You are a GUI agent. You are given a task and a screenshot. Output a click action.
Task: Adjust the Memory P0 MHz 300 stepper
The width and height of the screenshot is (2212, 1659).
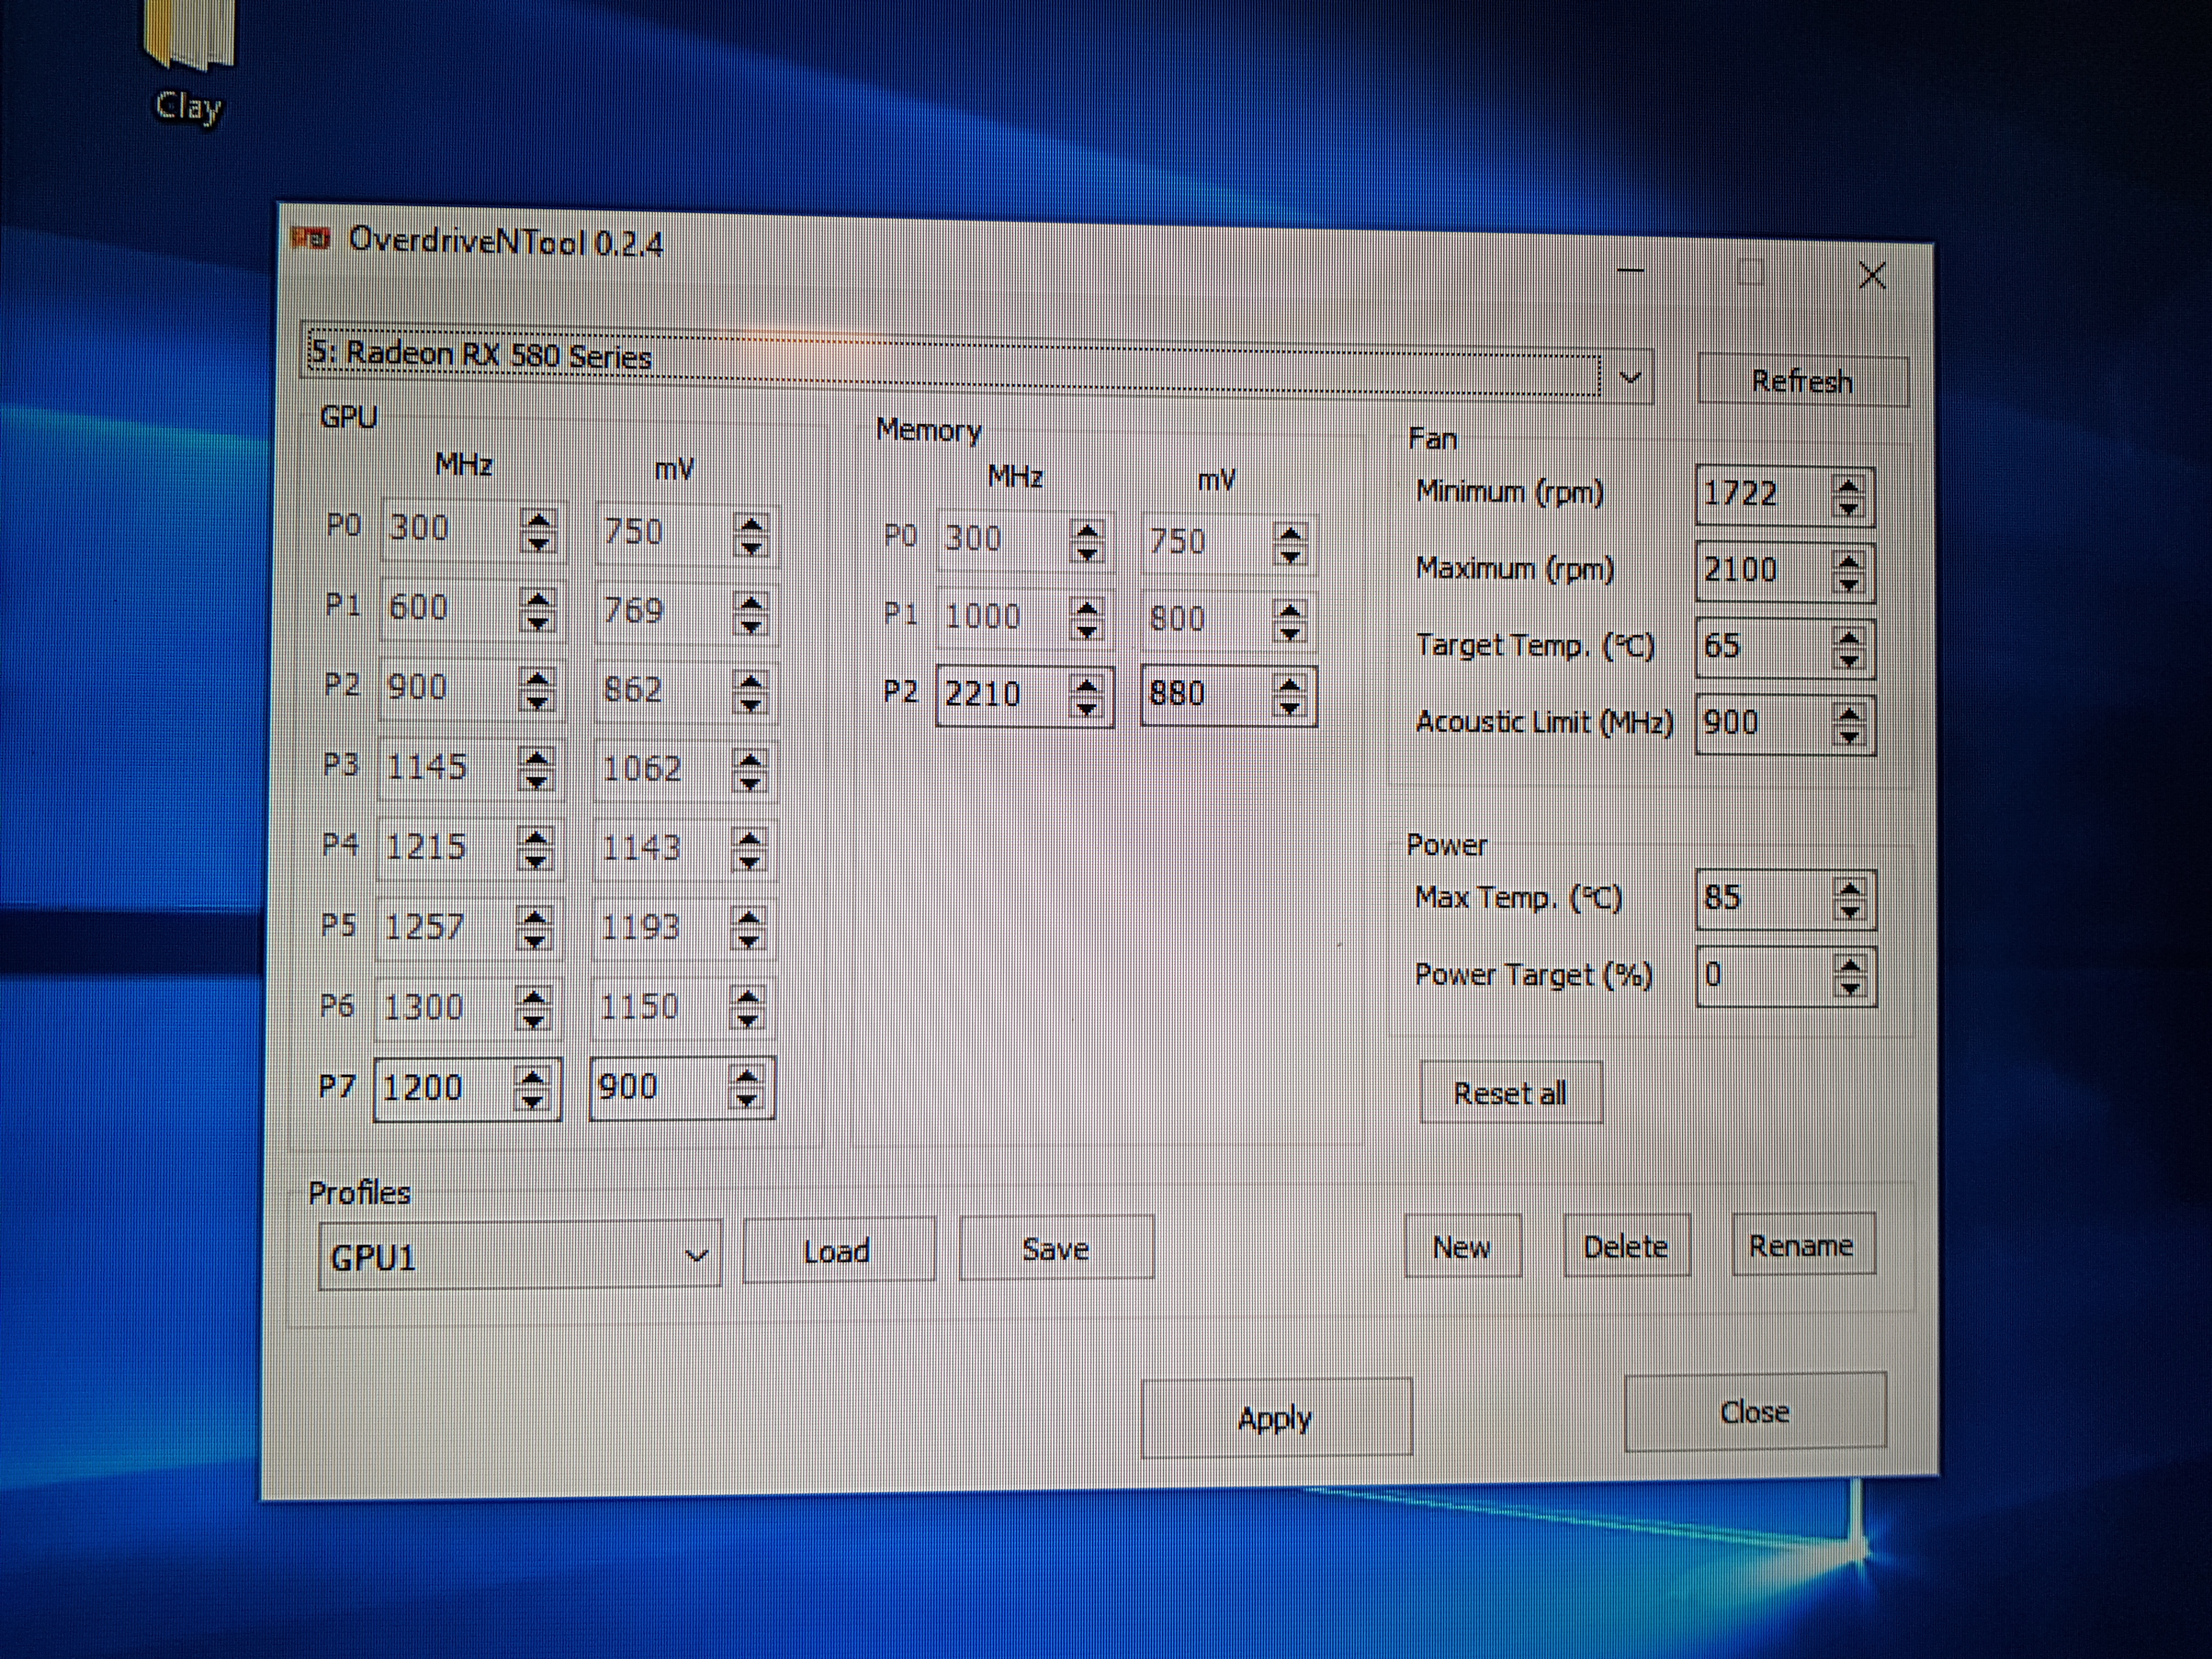1086,543
